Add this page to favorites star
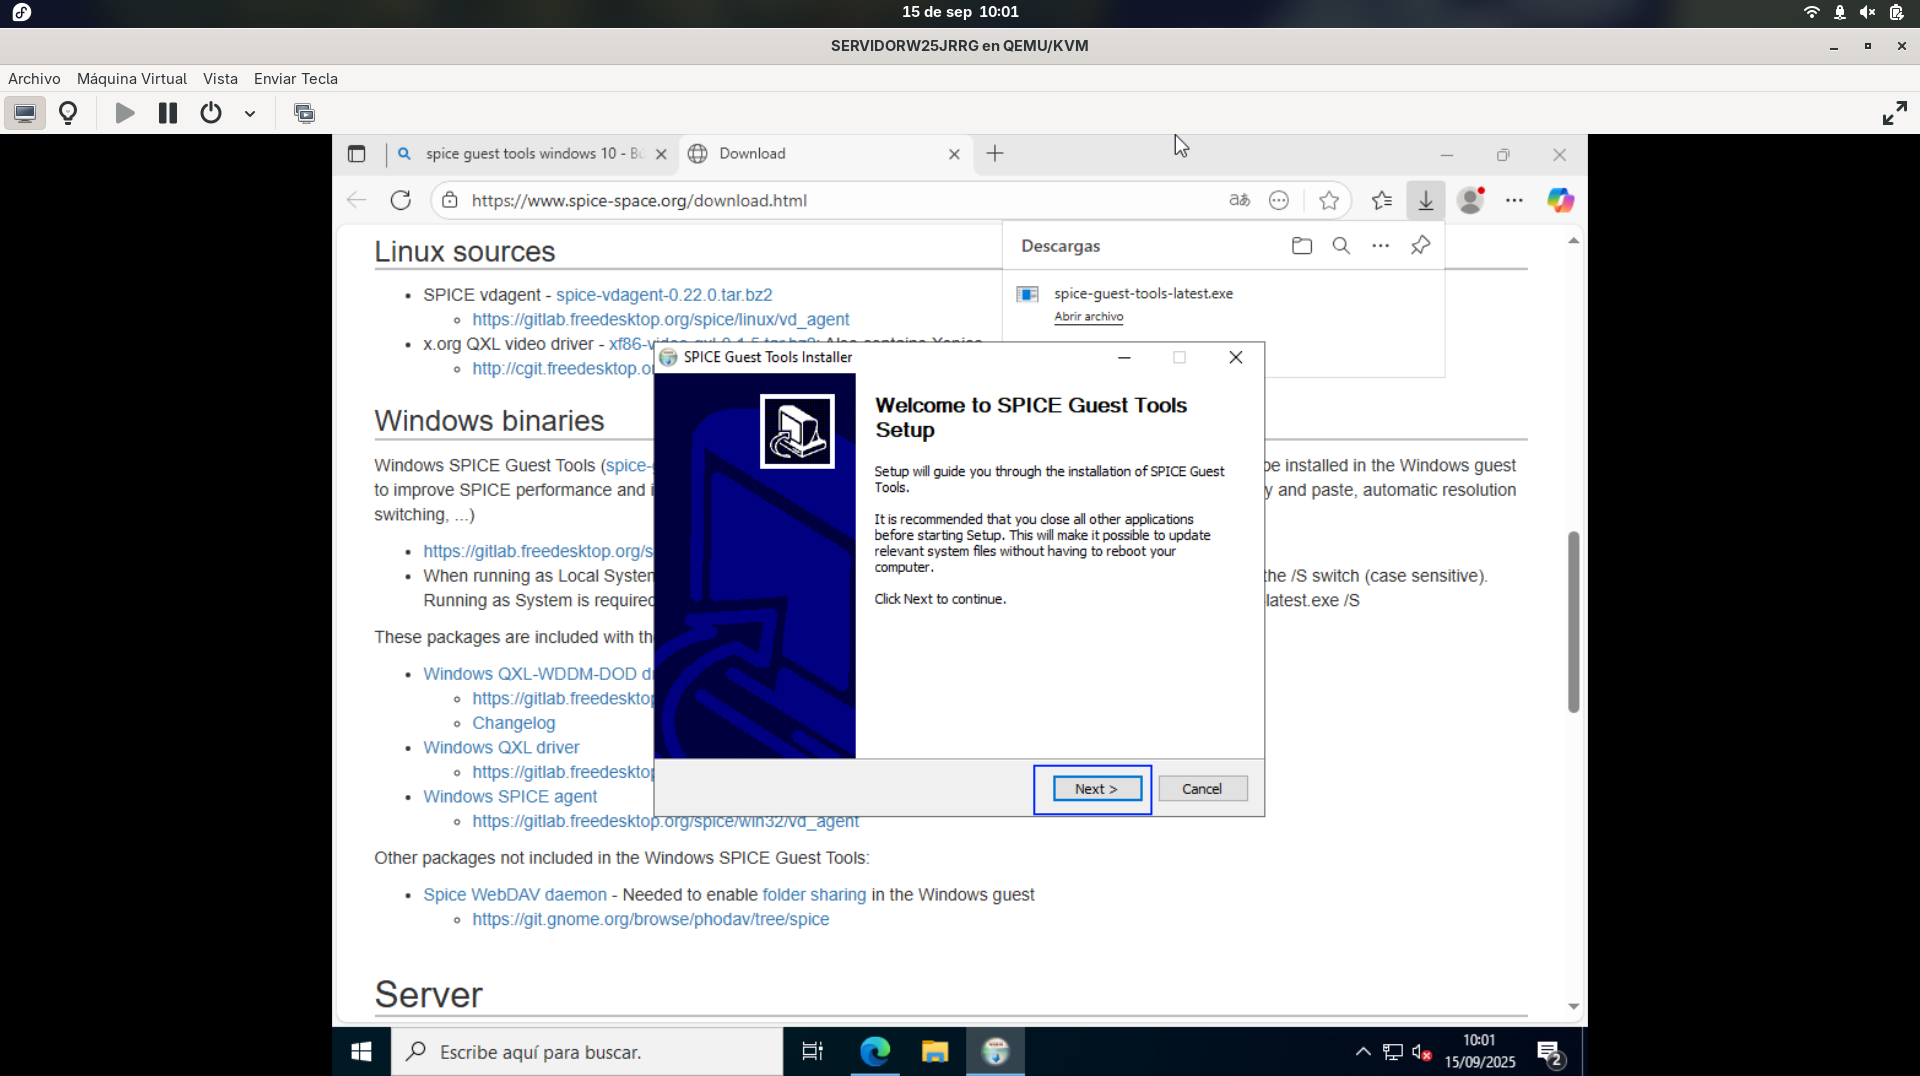Viewport: 1920px width, 1076px height. pyautogui.click(x=1329, y=201)
